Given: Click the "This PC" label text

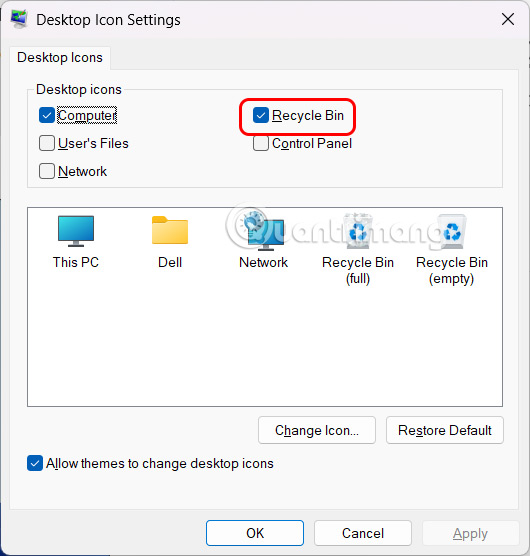Looking at the screenshot, I should [x=76, y=262].
